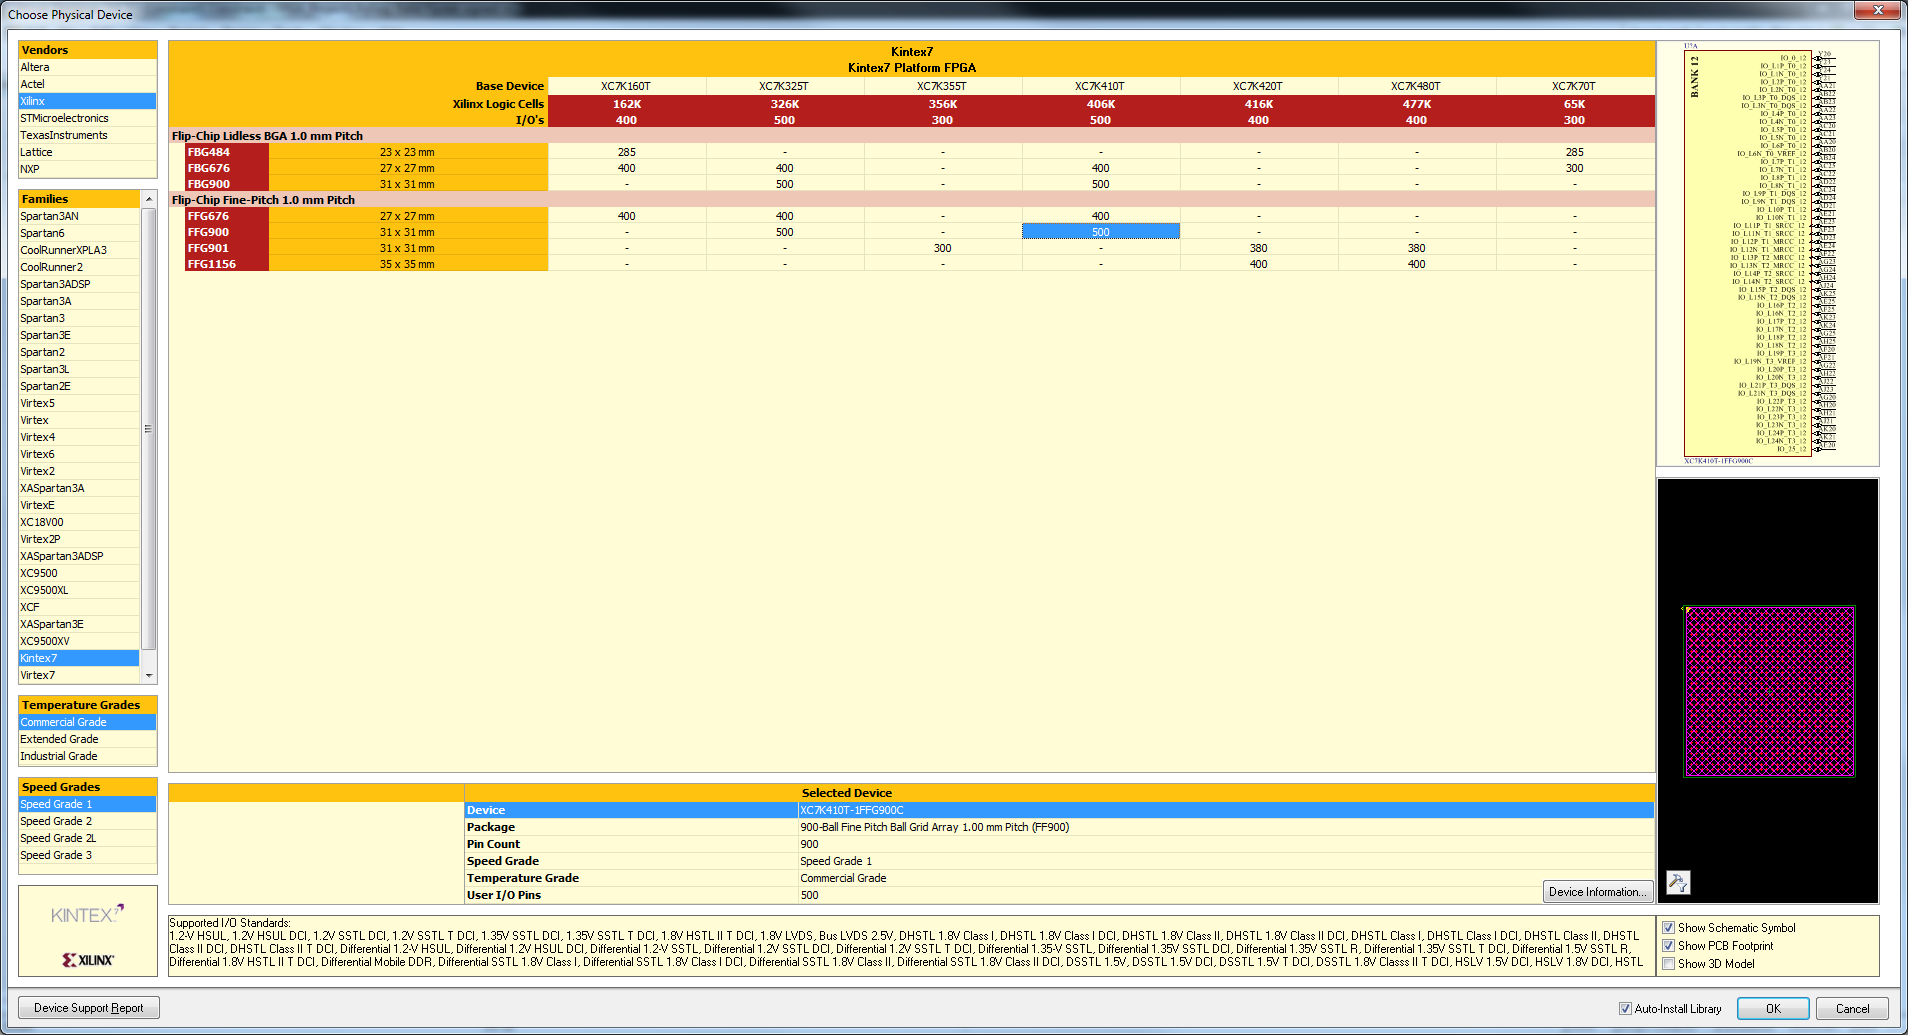Image resolution: width=1908 pixels, height=1035 pixels.
Task: Choose Commercial Grade temperature
Action: click(x=87, y=722)
